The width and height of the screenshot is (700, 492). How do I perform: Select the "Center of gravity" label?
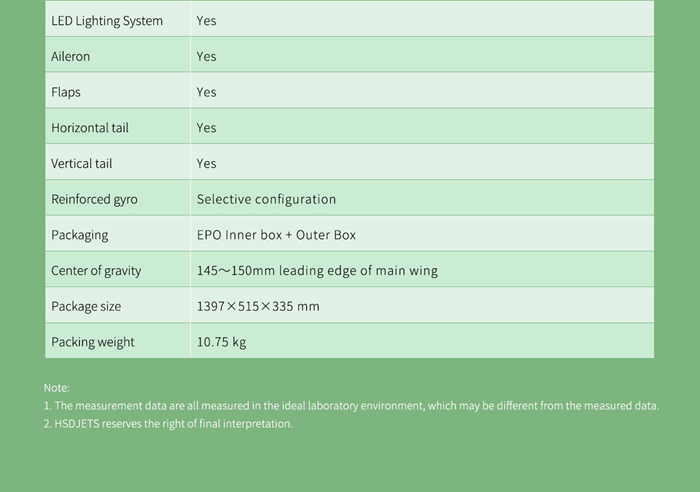96,271
